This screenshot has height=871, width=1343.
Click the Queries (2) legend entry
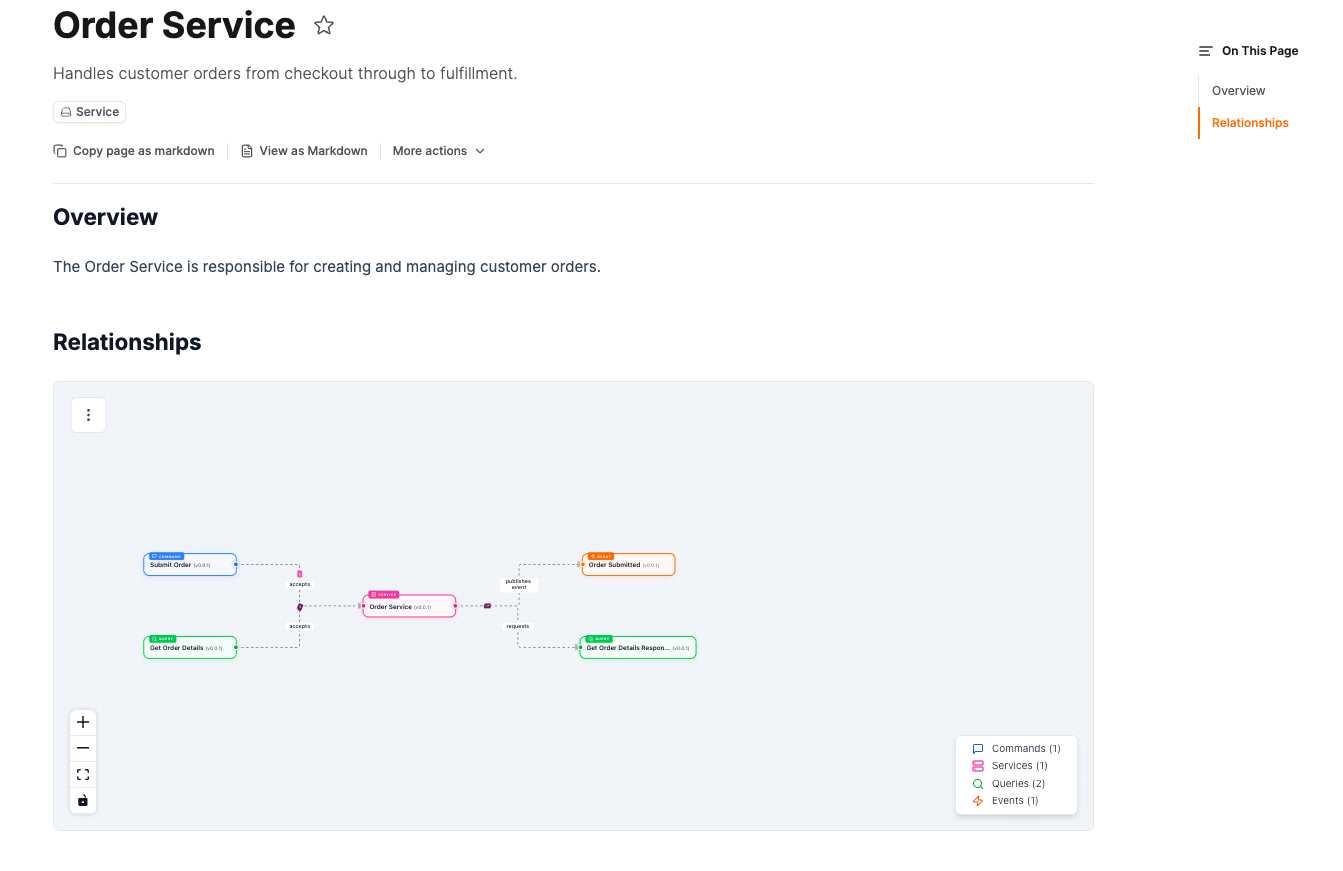tap(1009, 784)
